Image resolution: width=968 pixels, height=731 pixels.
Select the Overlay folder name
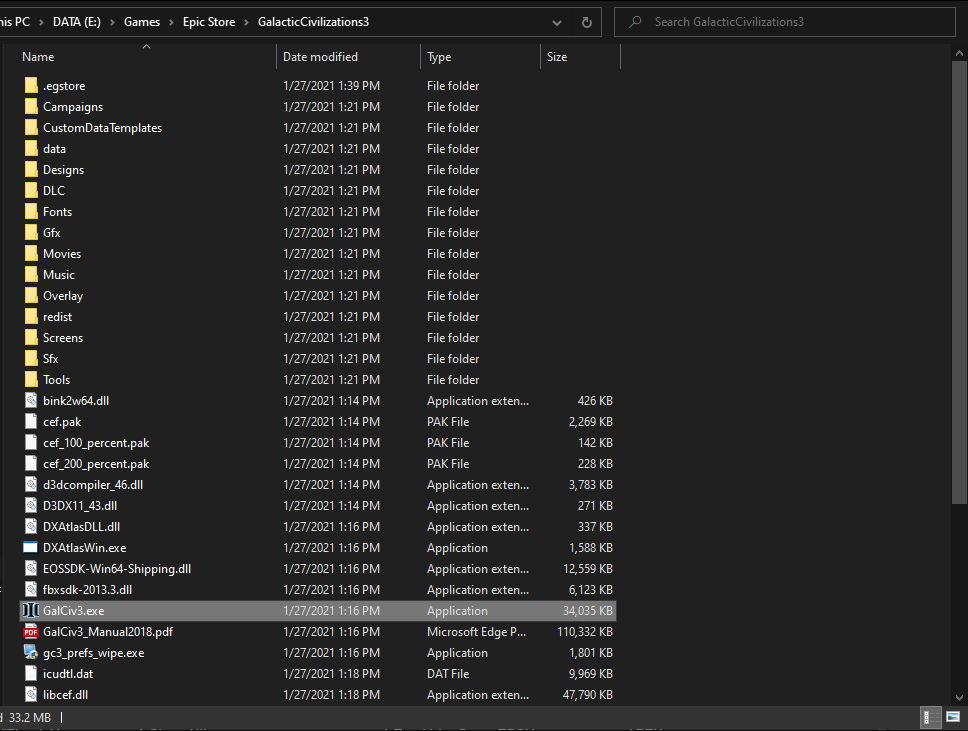point(63,296)
